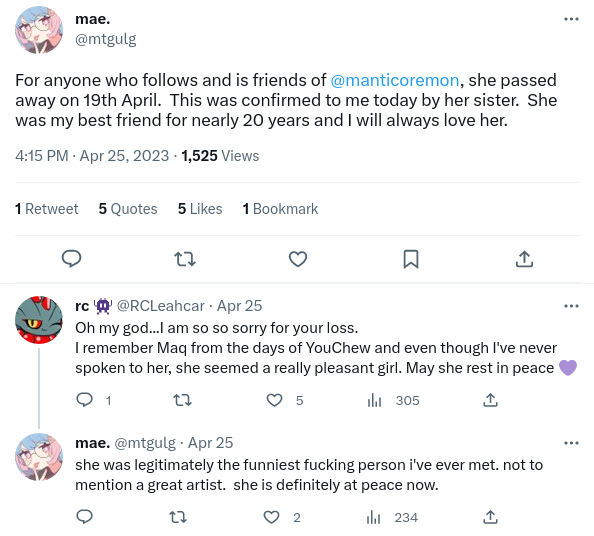This screenshot has height=536, width=594.
Task: Bookmark the main tweet
Action: pos(411,259)
